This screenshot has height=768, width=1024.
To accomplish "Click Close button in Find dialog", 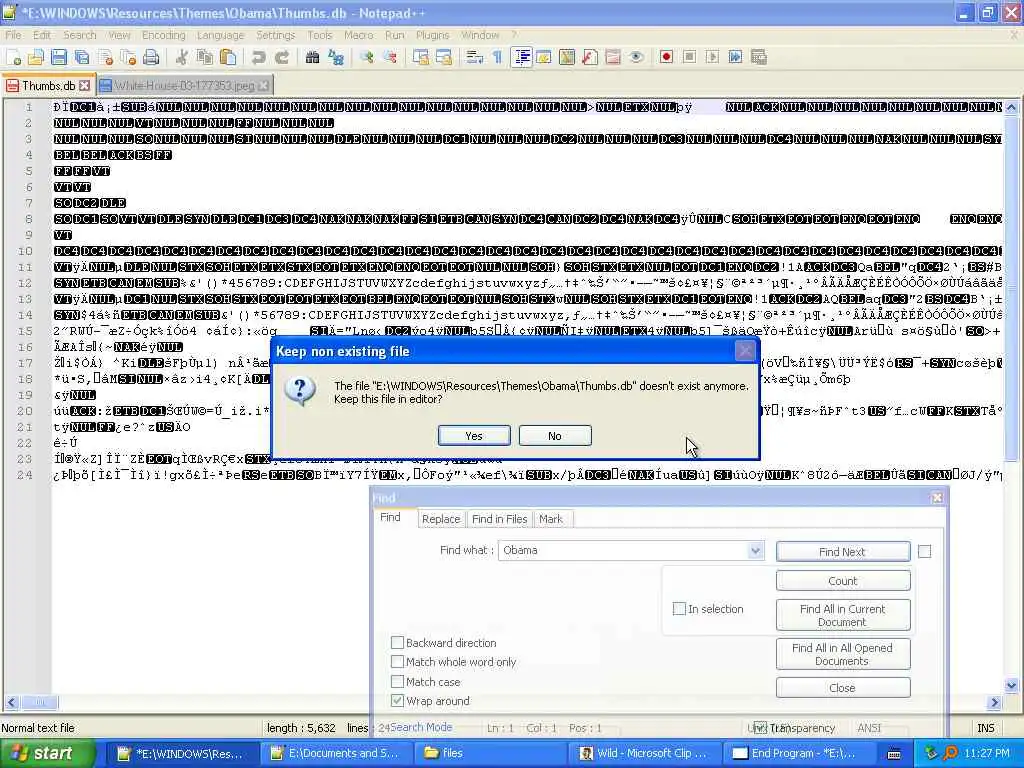I will coord(842,688).
